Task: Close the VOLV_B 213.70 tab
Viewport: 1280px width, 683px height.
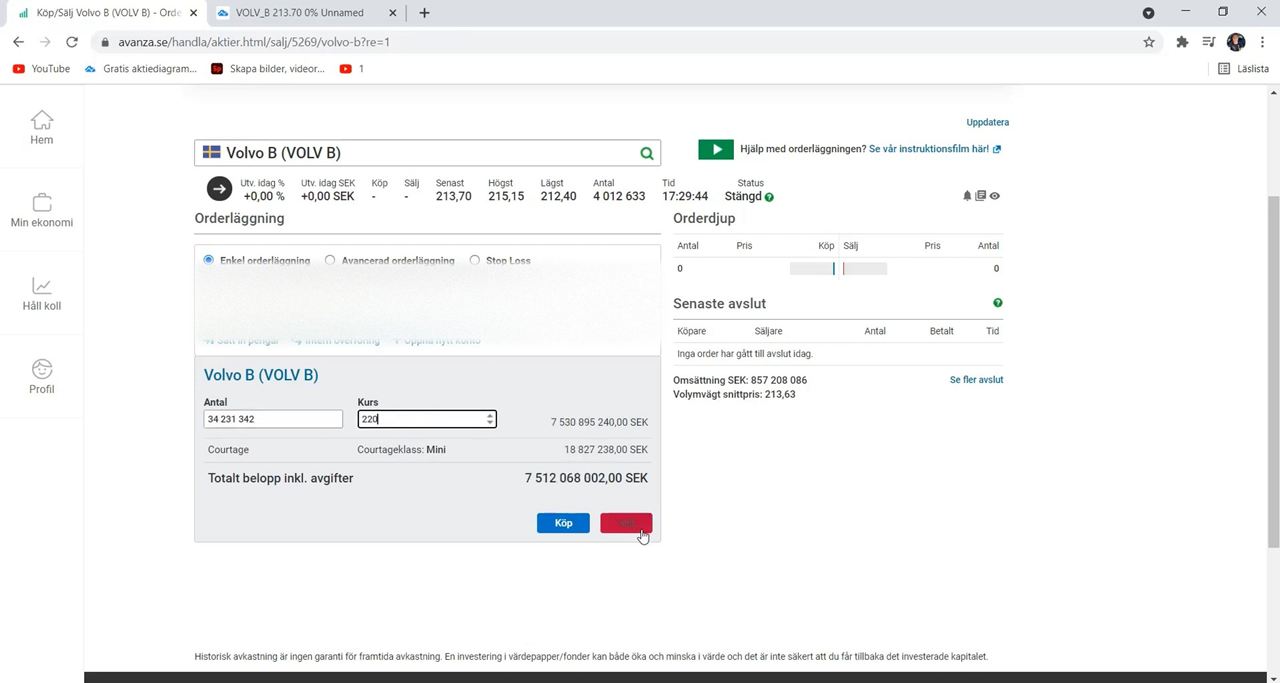Action: click(x=392, y=13)
